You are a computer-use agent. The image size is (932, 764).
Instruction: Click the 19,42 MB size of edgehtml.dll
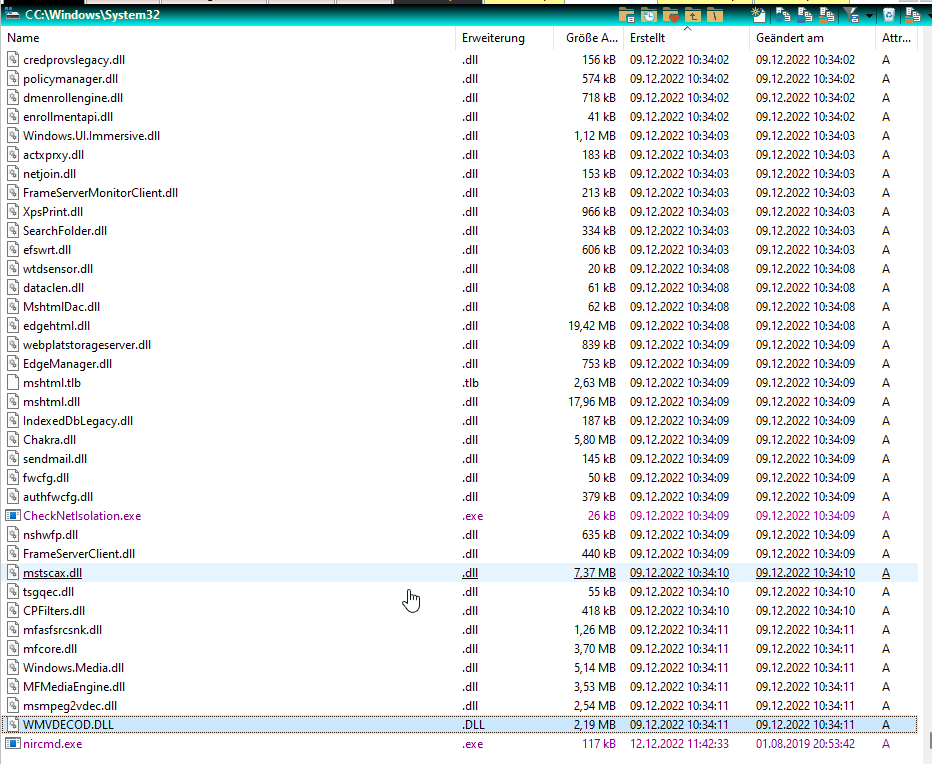click(591, 326)
